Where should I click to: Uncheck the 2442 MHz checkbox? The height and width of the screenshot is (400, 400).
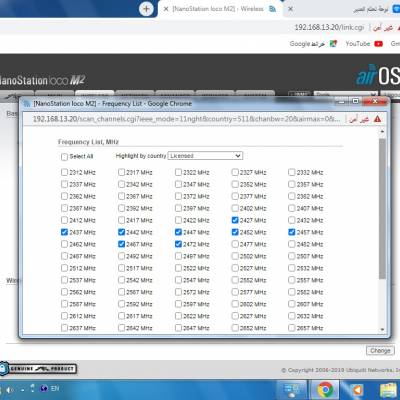(121, 232)
